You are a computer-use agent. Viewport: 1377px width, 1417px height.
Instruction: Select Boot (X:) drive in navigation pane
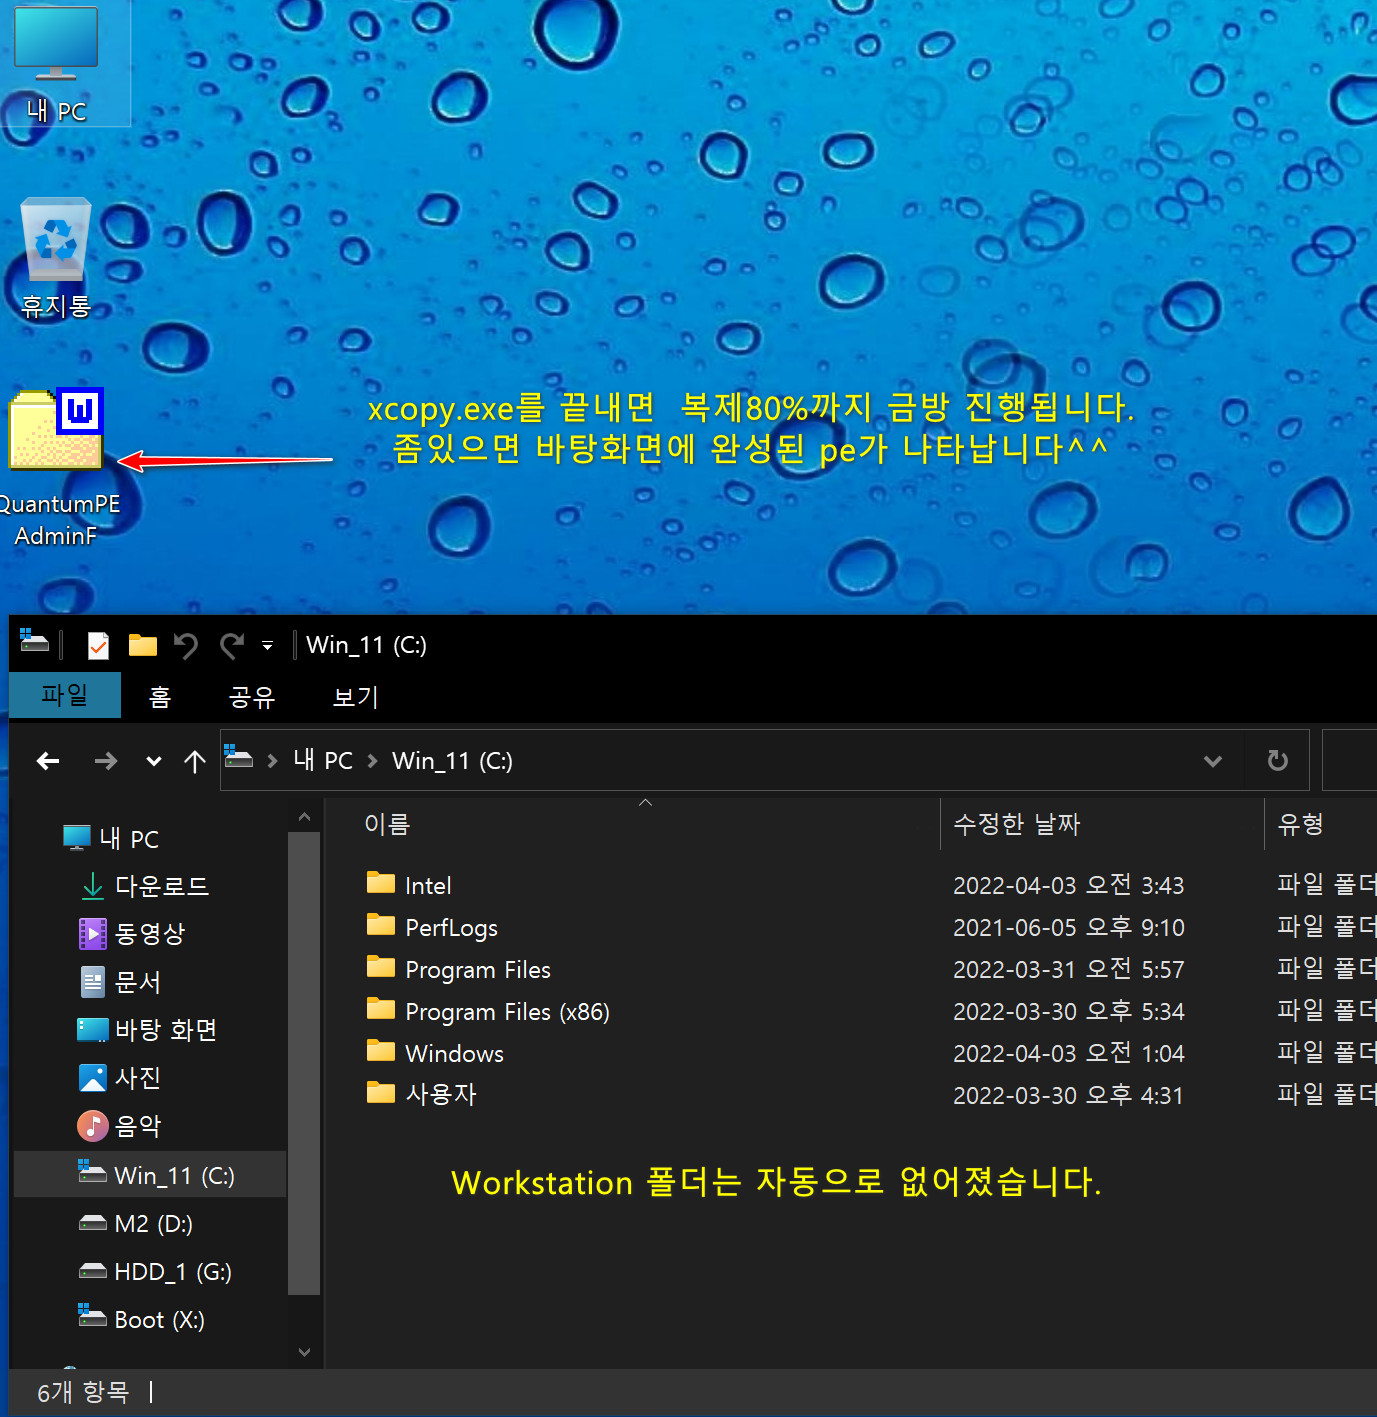(142, 1319)
